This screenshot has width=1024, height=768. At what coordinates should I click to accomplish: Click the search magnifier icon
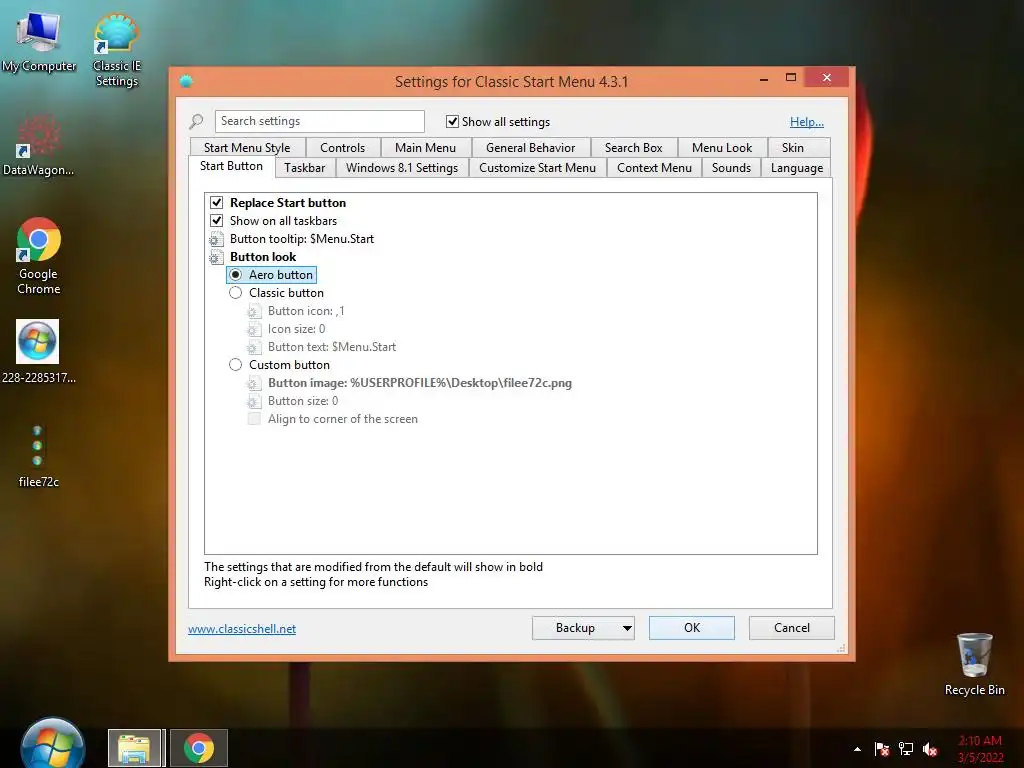[196, 121]
